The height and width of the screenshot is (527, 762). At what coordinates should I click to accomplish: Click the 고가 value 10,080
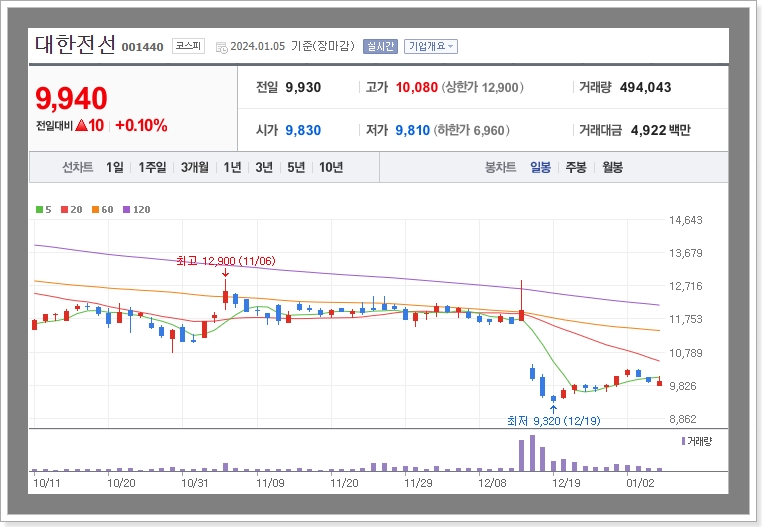[416, 88]
